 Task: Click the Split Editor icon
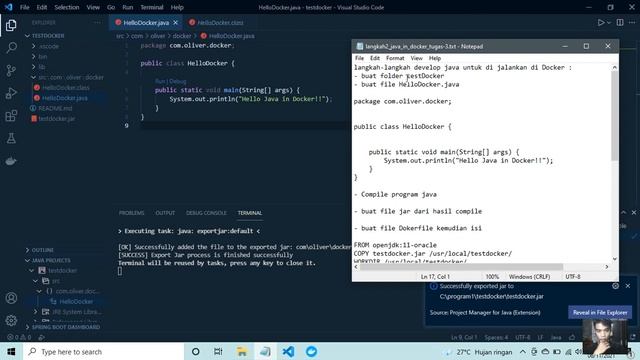[620, 22]
